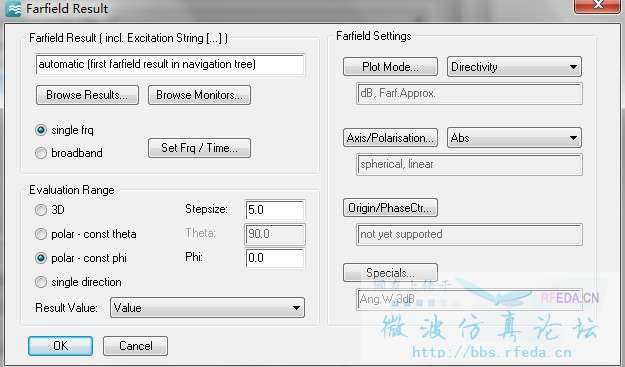Expand the Abs polarisation dropdown
Viewport: 625px width, 367px height.
pos(514,138)
